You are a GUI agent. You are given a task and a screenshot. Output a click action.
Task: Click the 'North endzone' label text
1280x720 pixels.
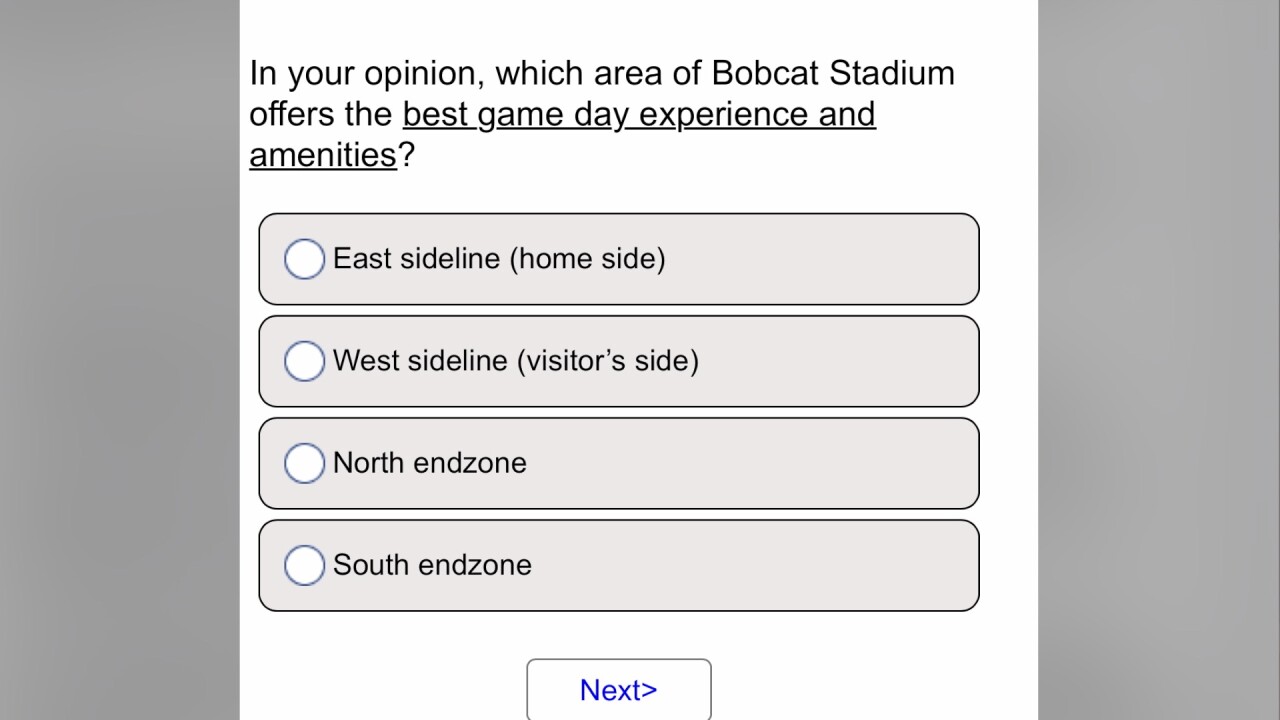(x=429, y=463)
